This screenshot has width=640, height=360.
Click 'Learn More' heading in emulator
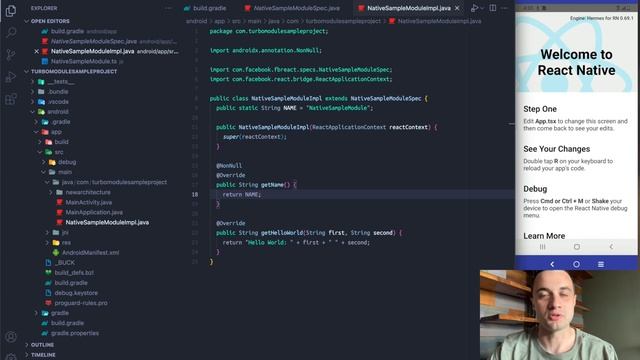click(544, 236)
